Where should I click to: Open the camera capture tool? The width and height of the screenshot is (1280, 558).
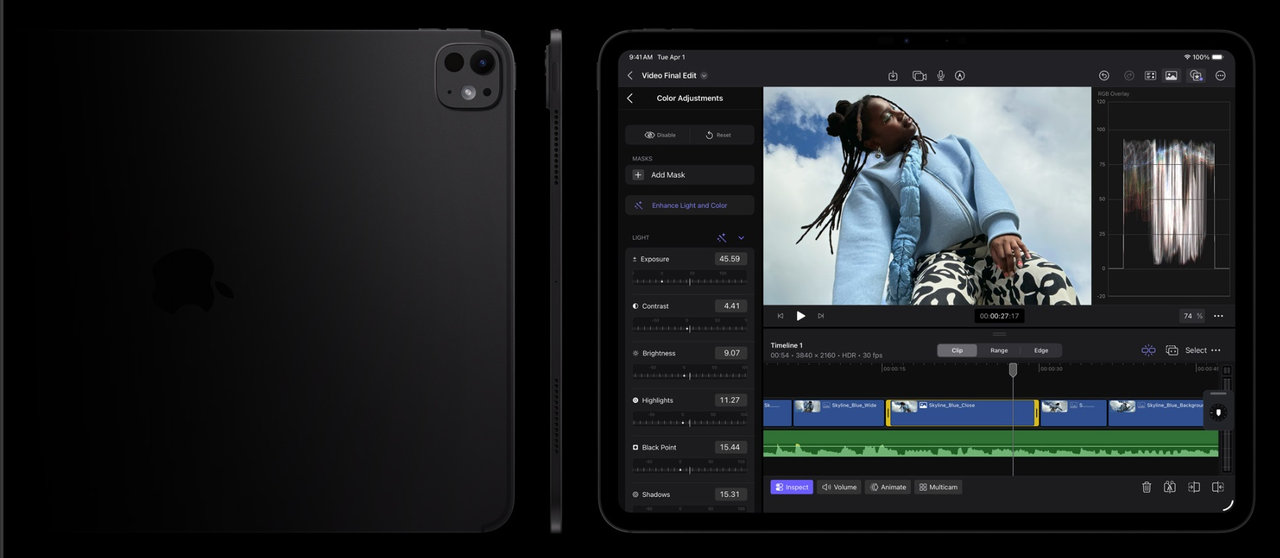click(x=919, y=76)
